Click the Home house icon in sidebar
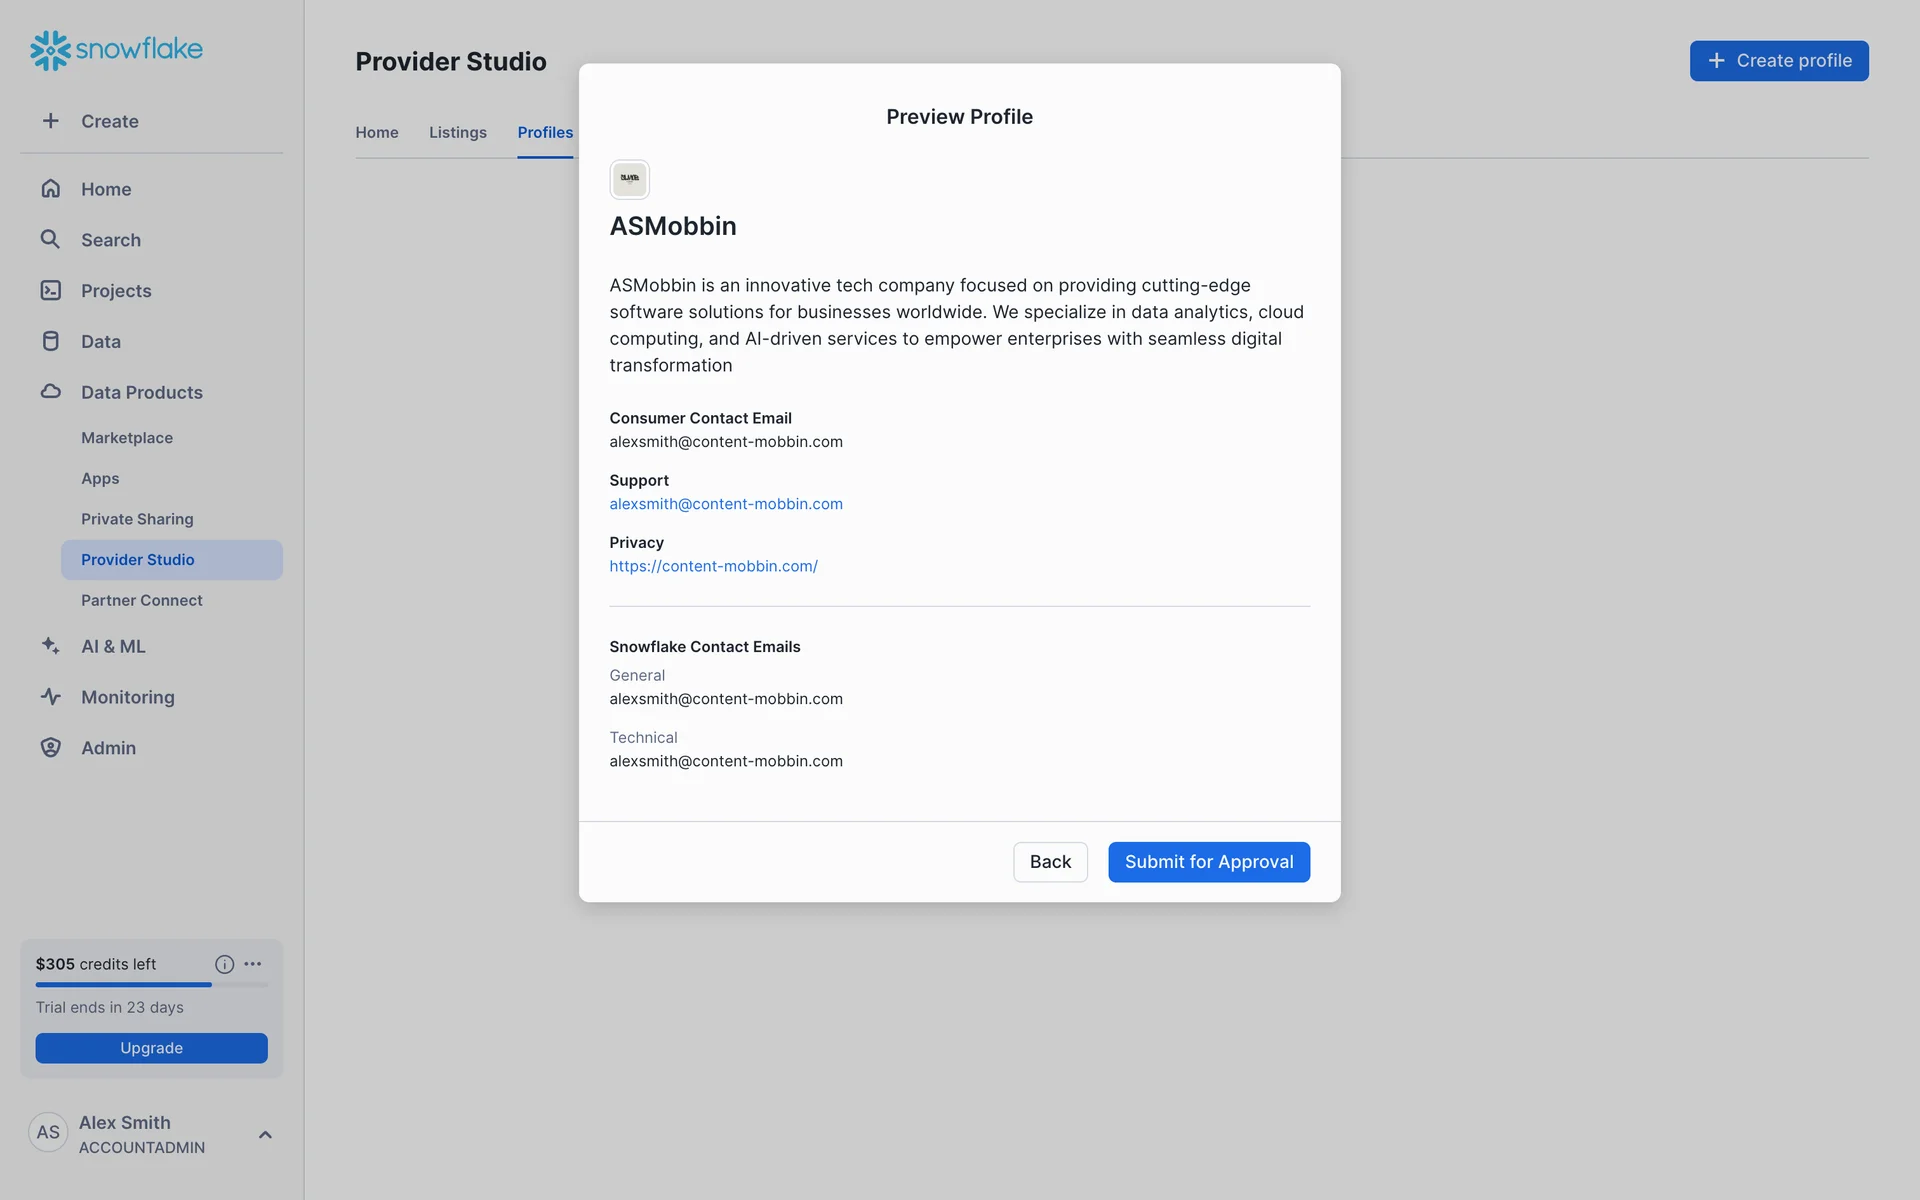This screenshot has width=1920, height=1200. (x=51, y=189)
